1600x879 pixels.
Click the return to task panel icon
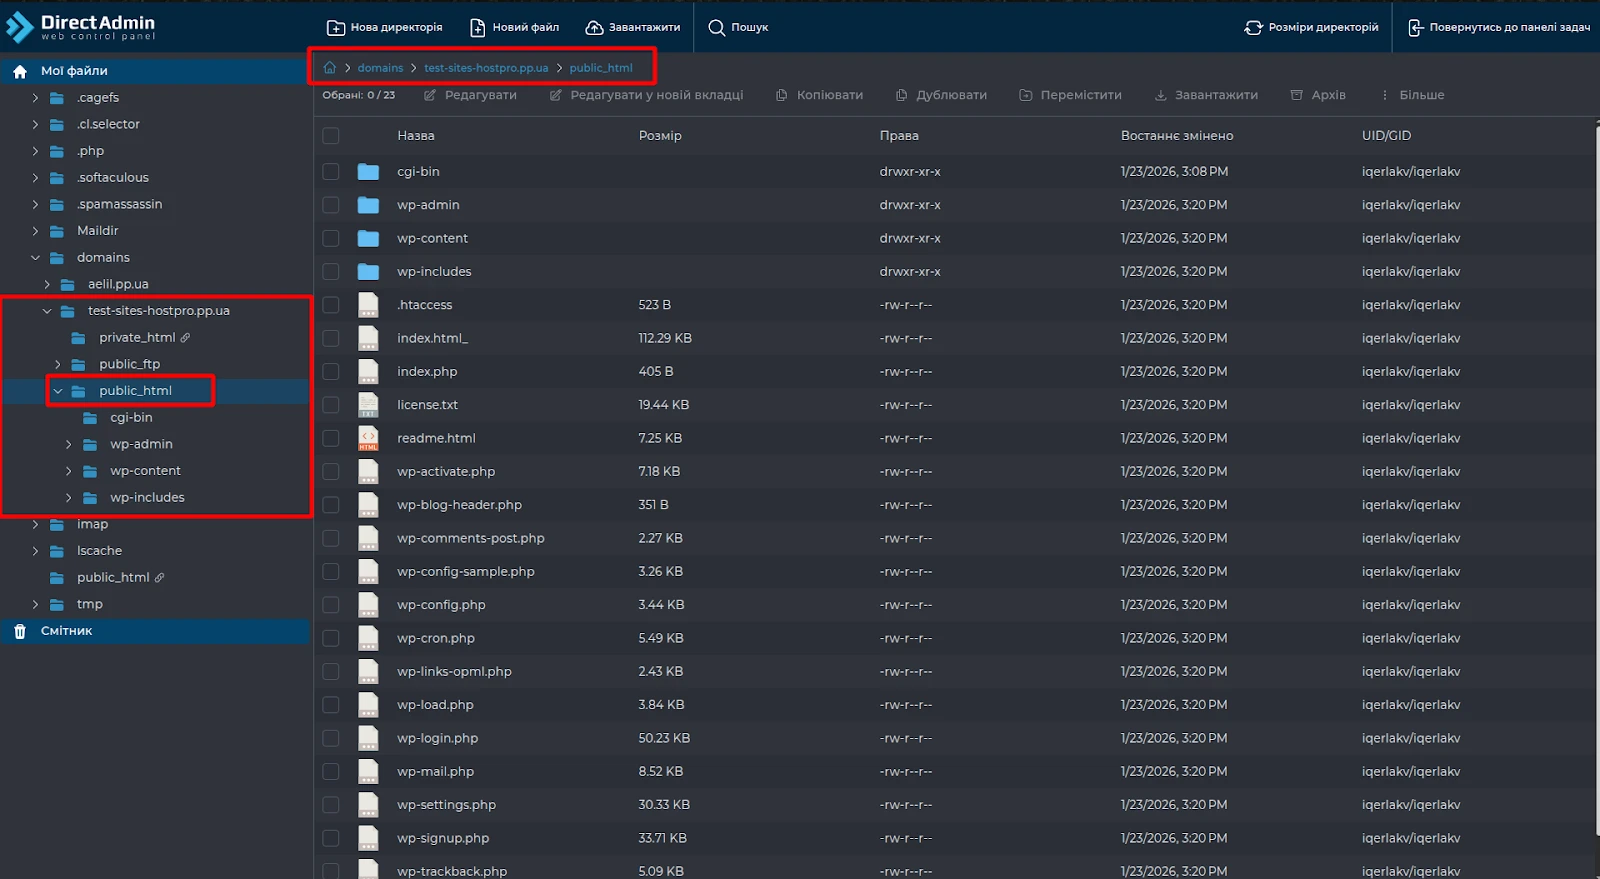[1415, 28]
